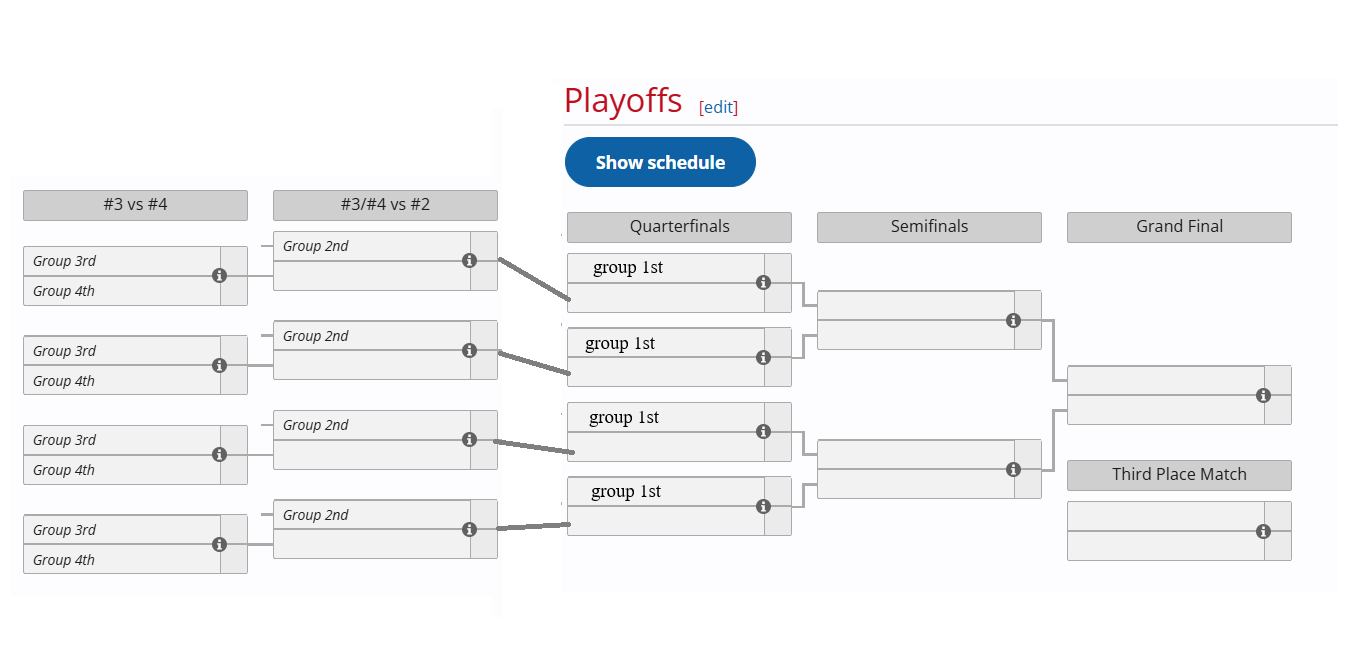Open info icon of top #3/#4 vs #2 match
Viewport: 1345px width, 646px height.
coord(469,260)
